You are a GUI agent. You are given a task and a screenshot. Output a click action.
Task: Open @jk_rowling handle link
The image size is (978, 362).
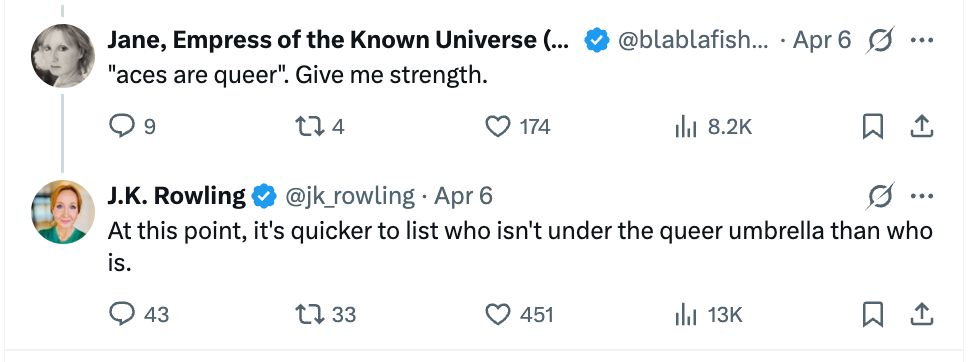pos(349,196)
